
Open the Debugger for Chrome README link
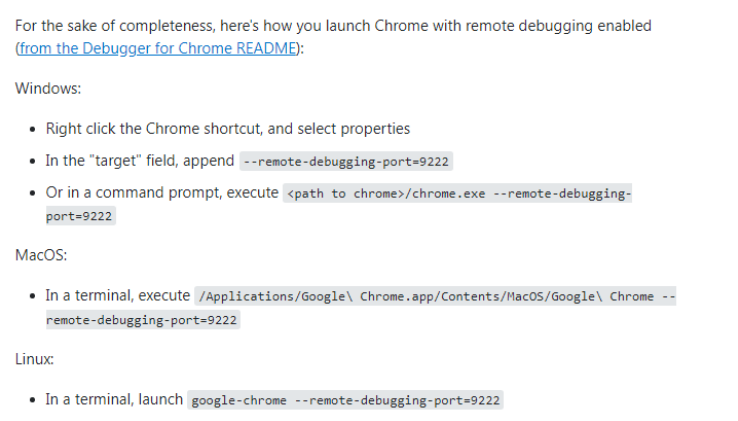point(158,49)
